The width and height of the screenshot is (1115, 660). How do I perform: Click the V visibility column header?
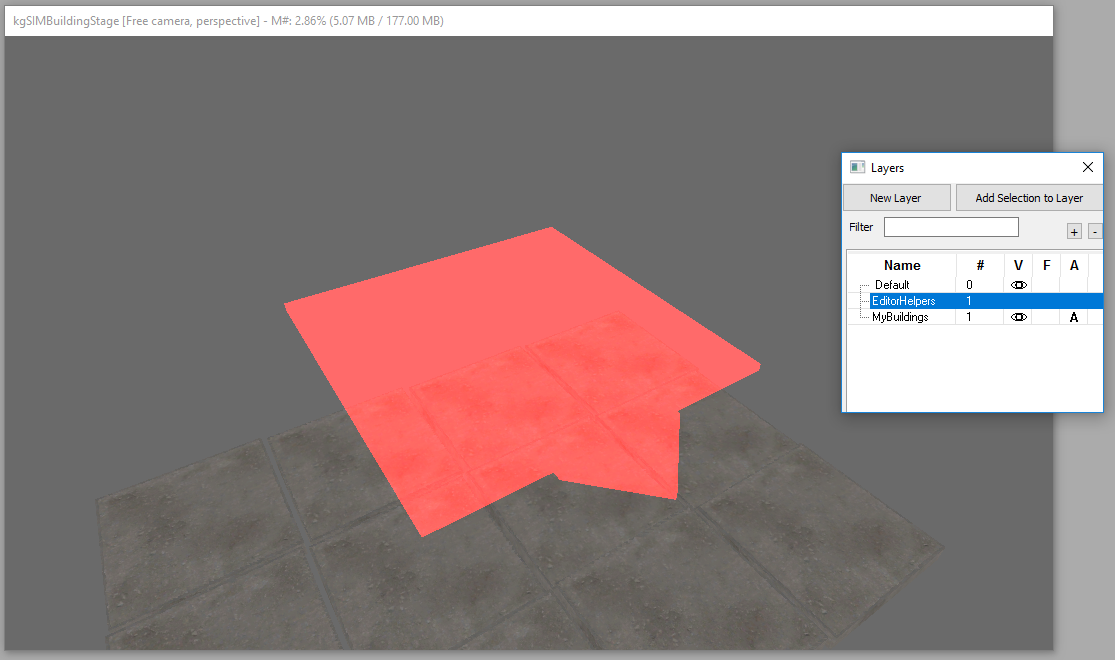pos(1018,265)
